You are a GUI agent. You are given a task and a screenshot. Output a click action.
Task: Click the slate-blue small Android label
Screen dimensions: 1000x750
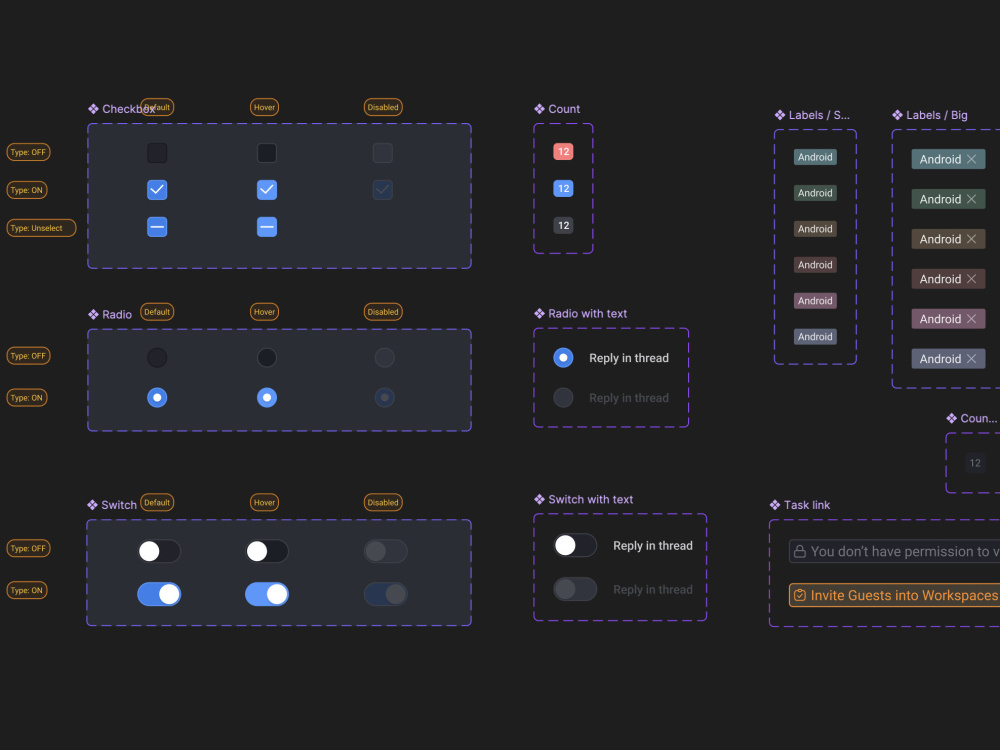coord(815,337)
